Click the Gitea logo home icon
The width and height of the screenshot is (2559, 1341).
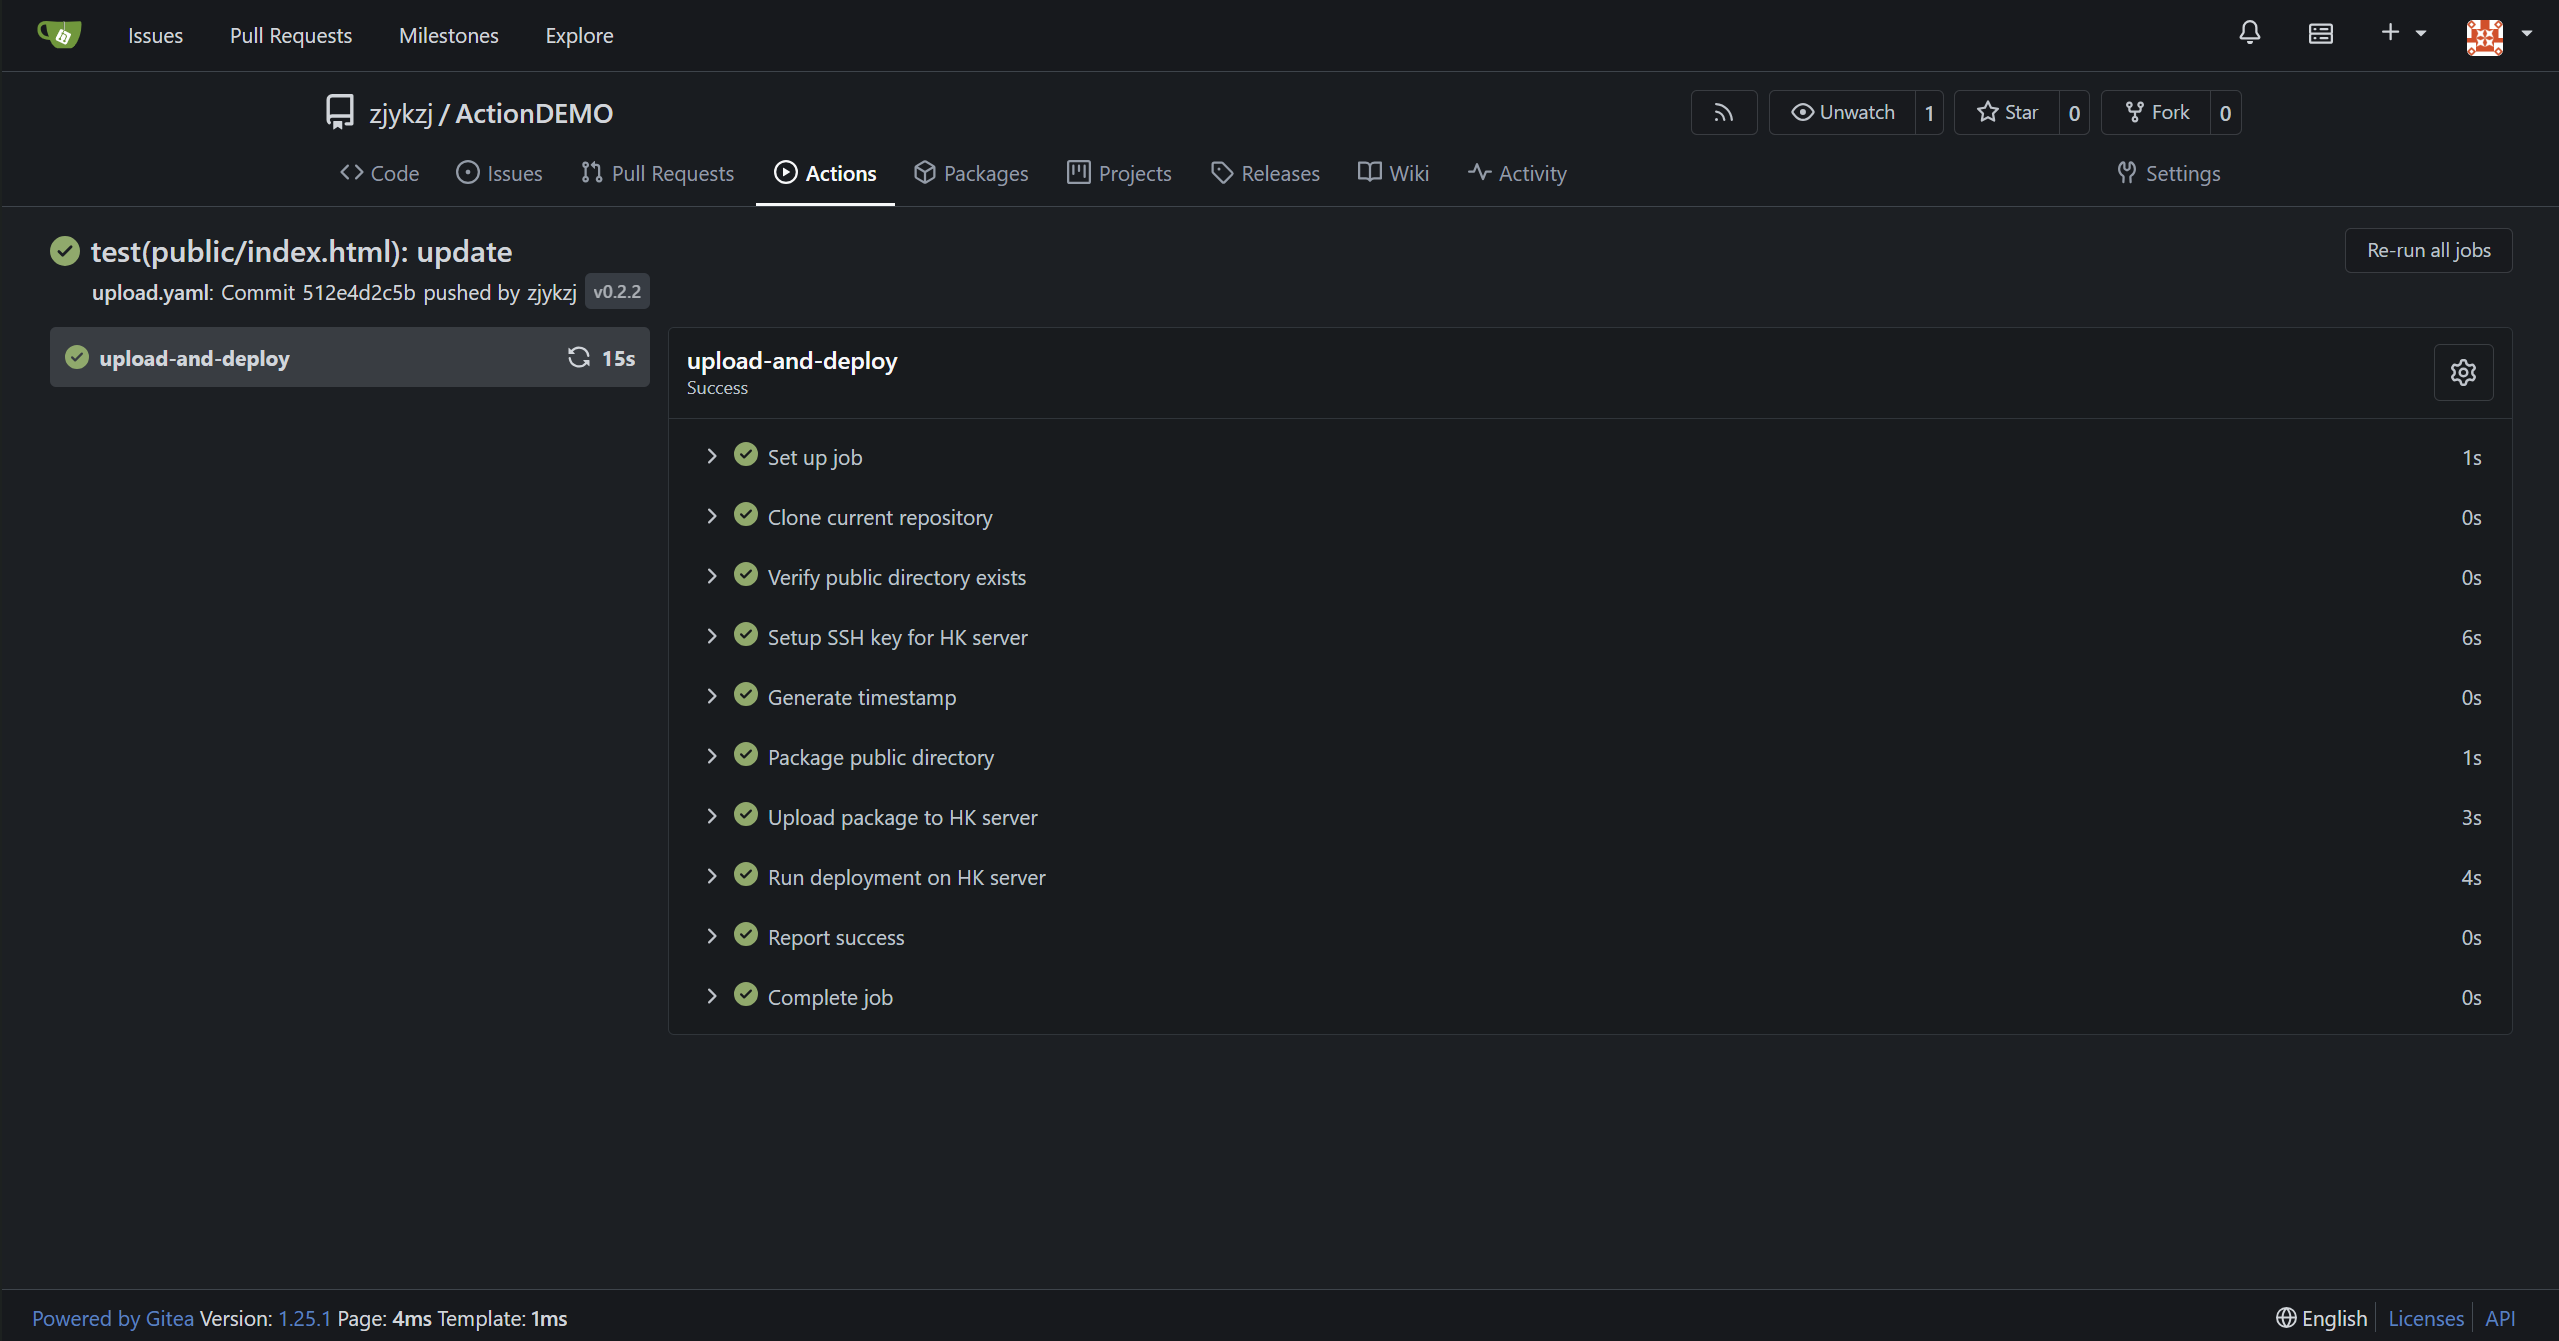(59, 35)
